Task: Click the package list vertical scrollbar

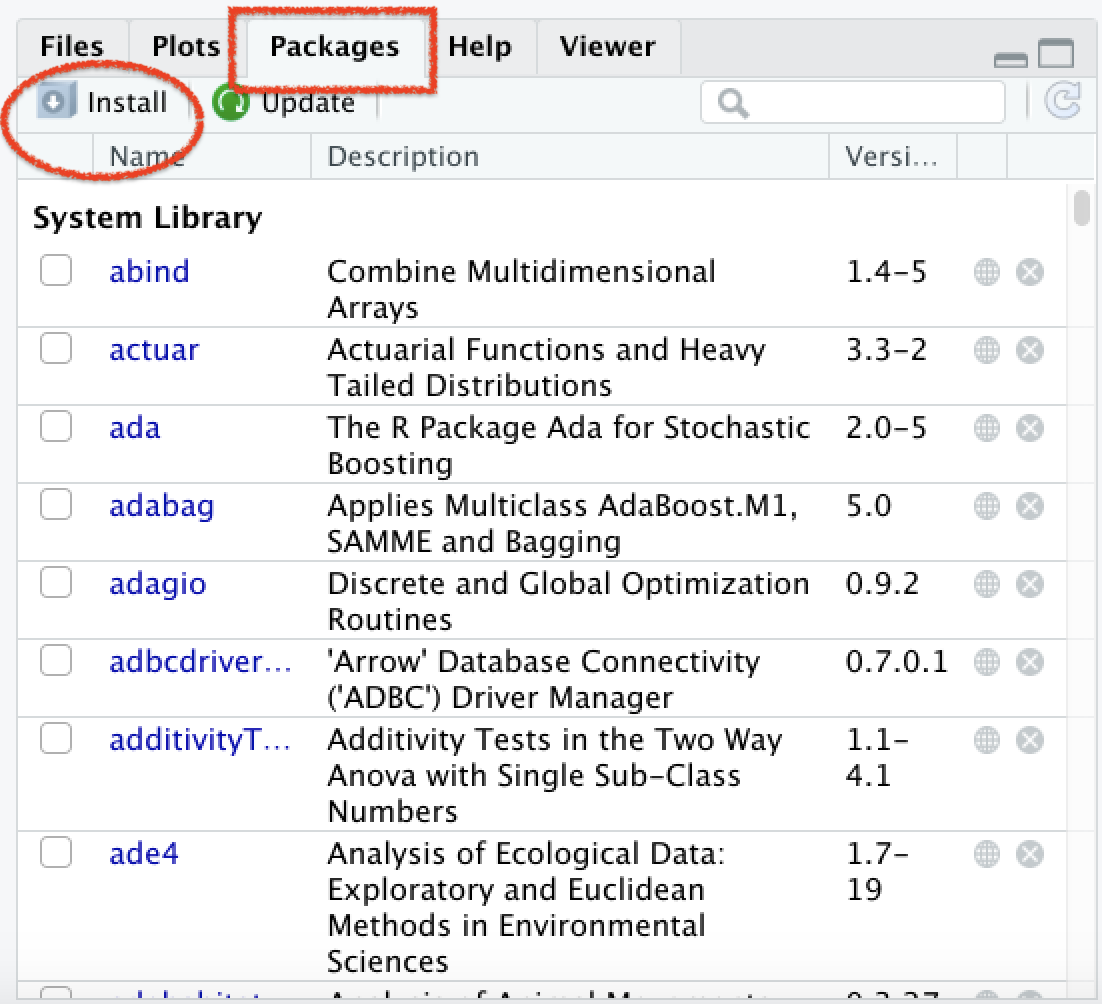Action: (1082, 209)
